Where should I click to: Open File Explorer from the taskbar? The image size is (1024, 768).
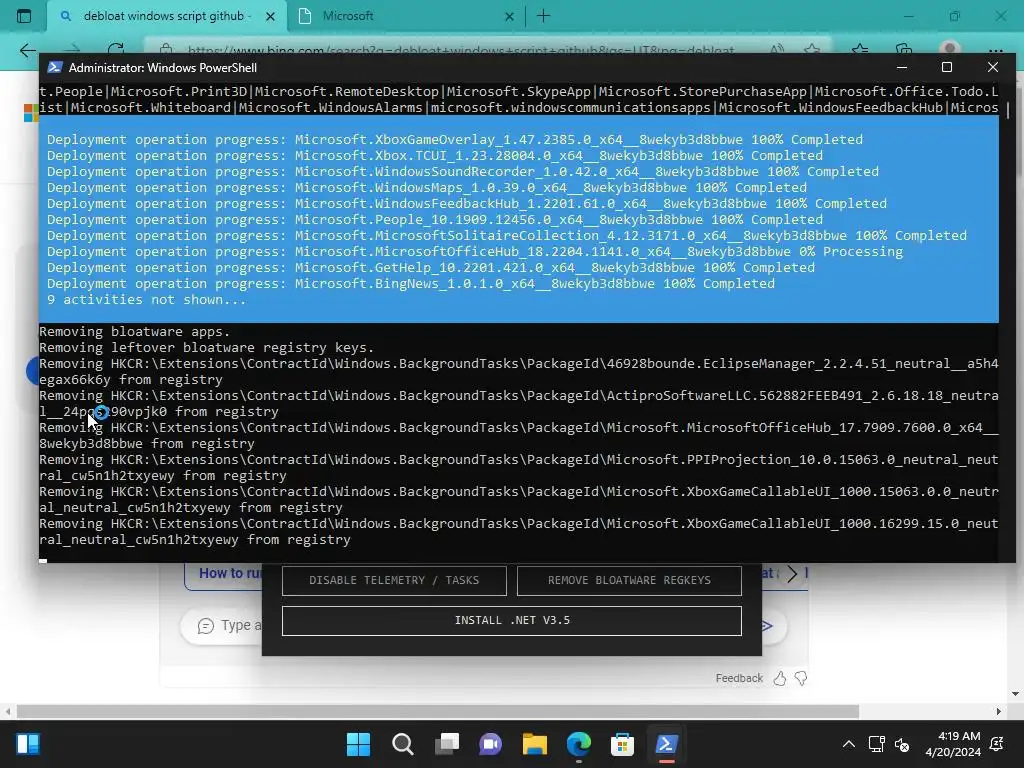pos(534,744)
